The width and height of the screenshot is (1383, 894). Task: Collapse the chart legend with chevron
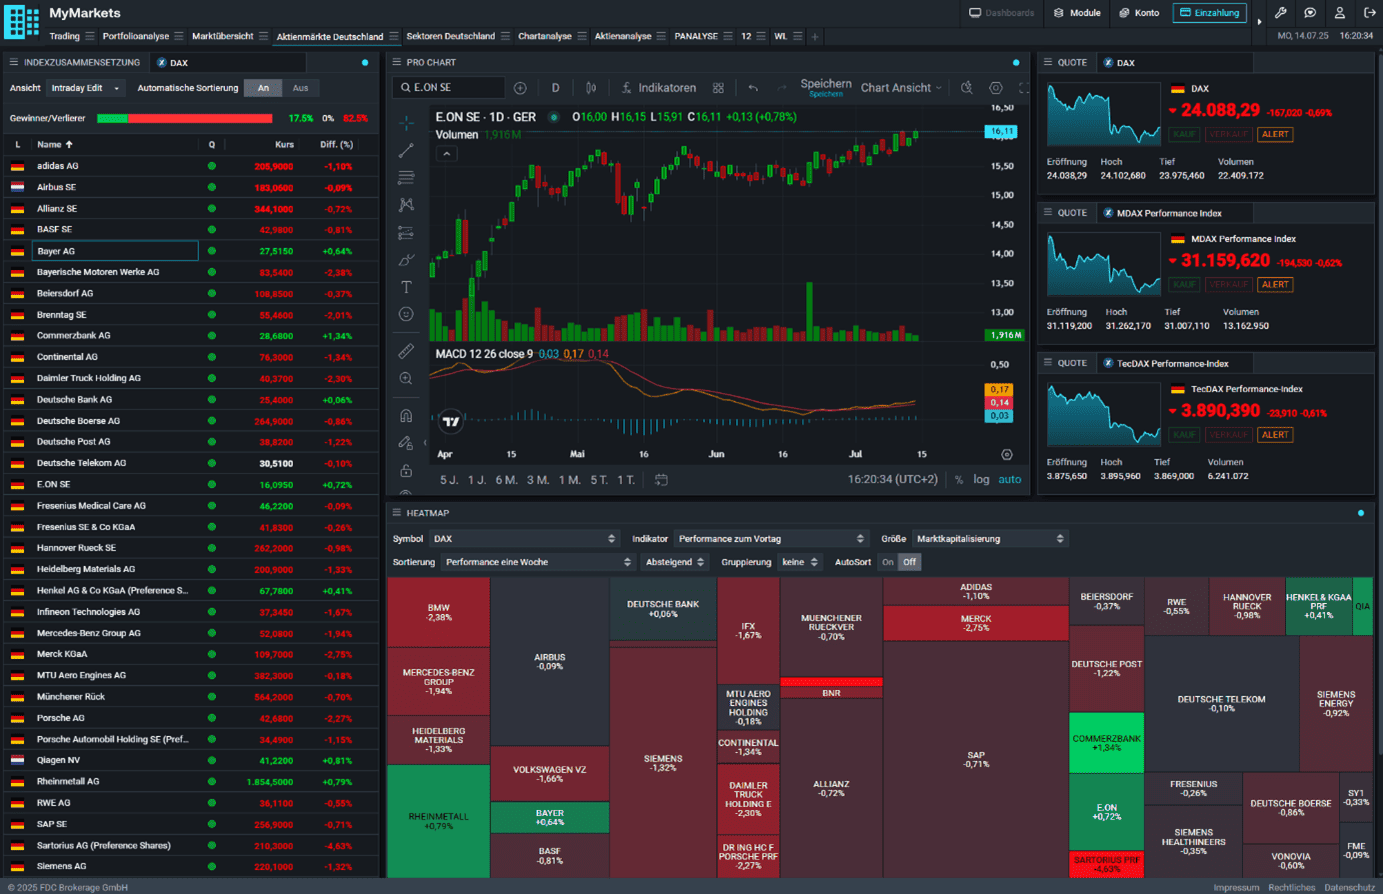[x=447, y=154]
